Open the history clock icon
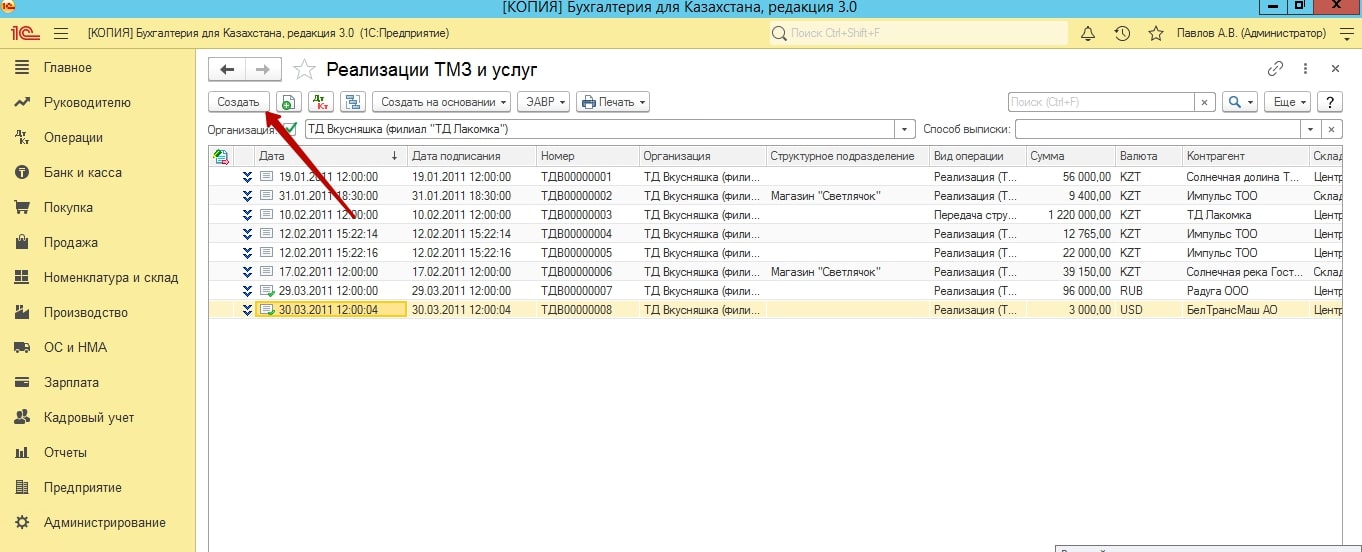 tap(1122, 33)
